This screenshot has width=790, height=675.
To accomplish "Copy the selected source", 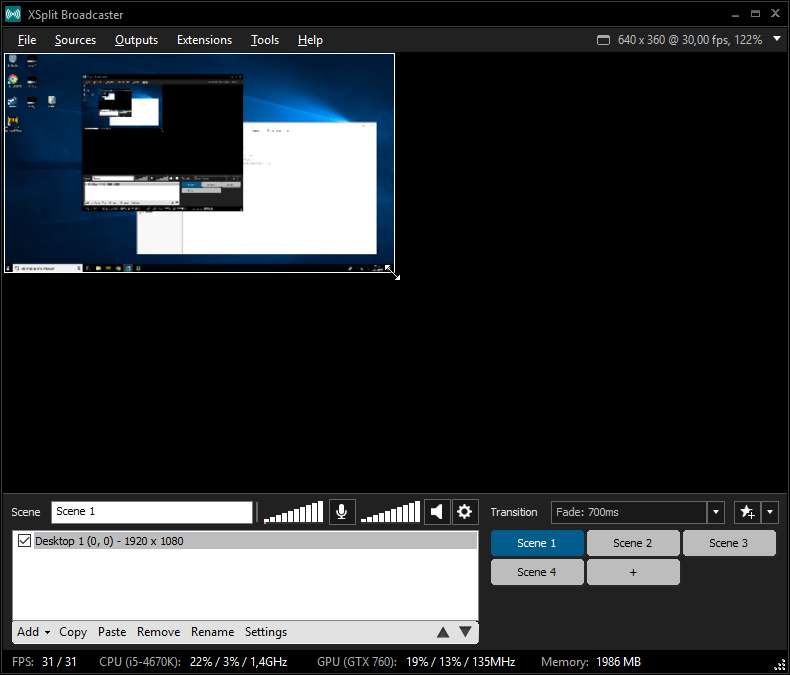I will [x=73, y=632].
